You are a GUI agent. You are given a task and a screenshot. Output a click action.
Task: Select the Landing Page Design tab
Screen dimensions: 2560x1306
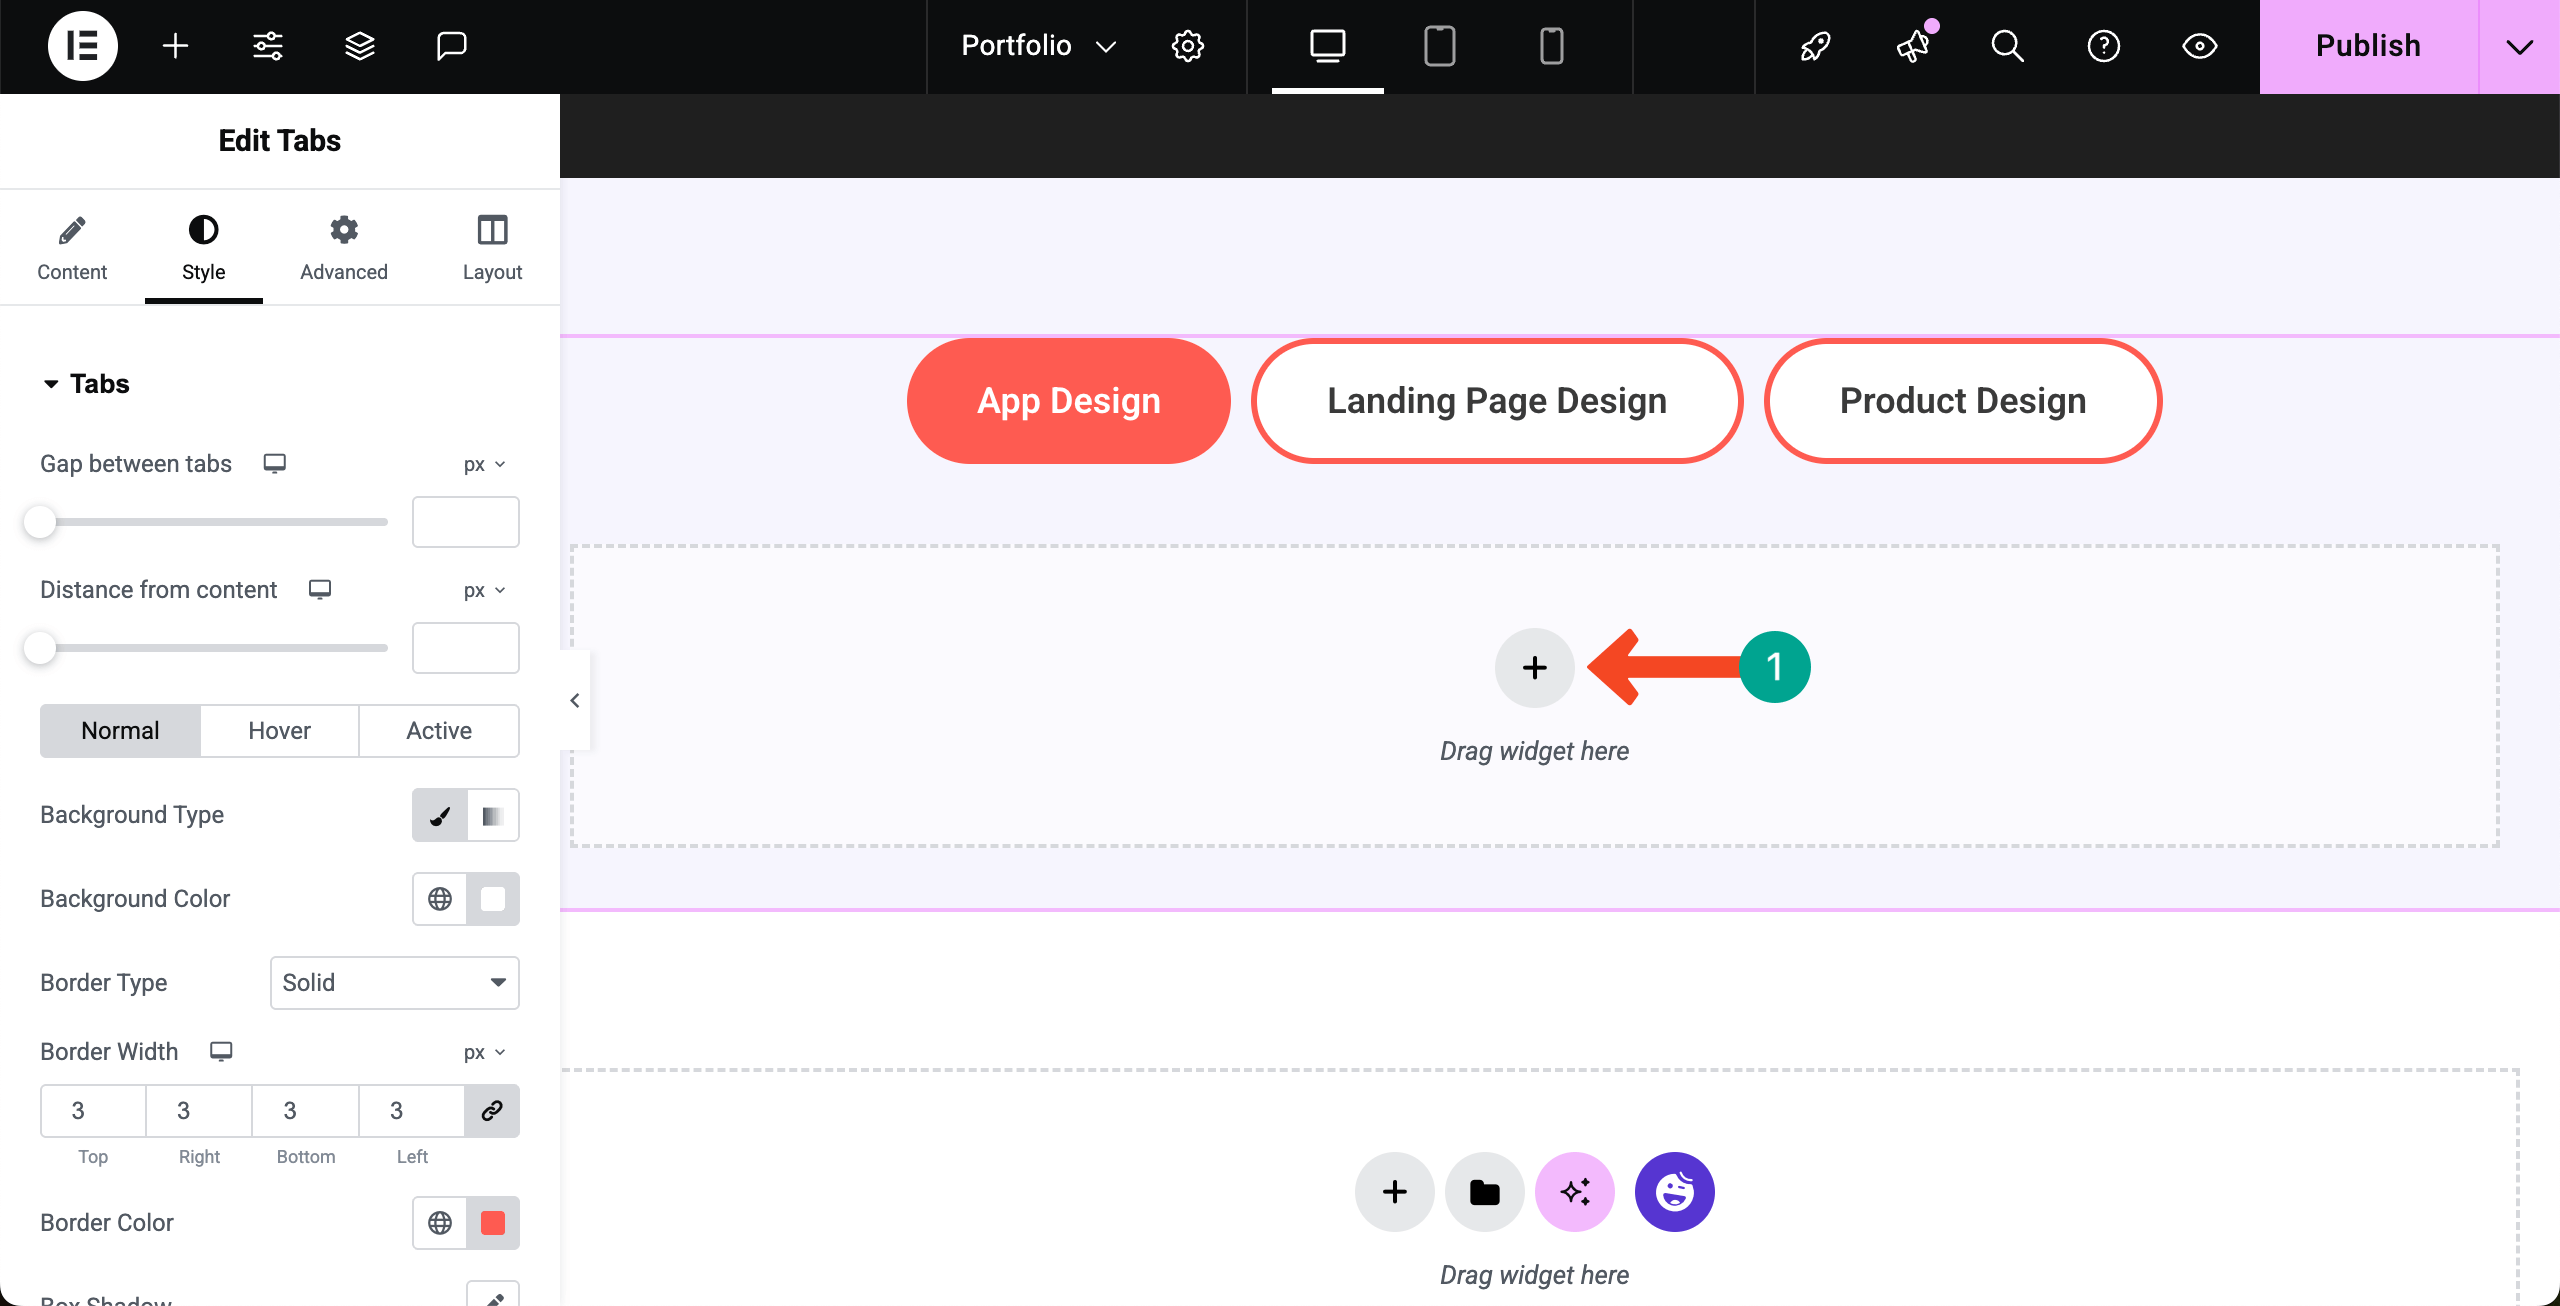(x=1497, y=401)
